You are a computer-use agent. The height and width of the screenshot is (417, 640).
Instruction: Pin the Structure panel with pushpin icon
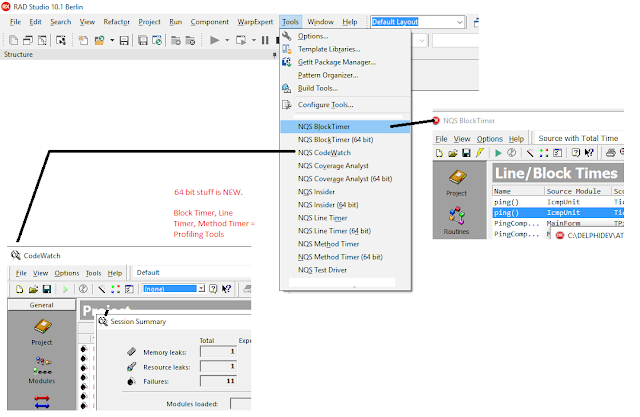pyautogui.click(x=274, y=55)
